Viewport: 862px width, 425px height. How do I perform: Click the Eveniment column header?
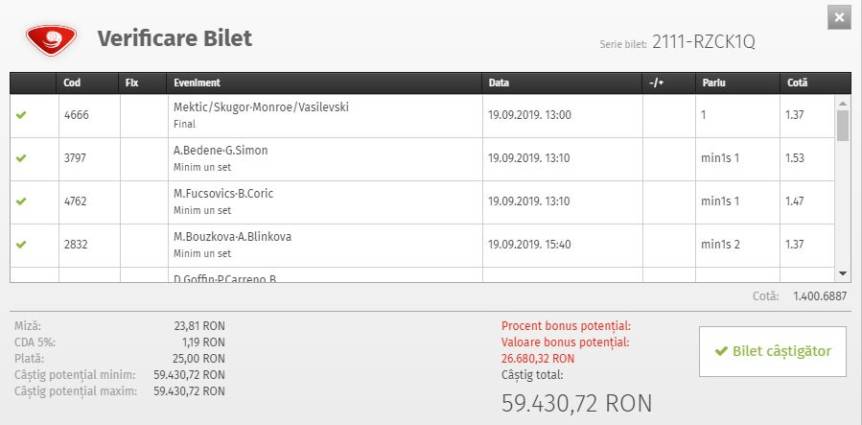click(x=196, y=83)
